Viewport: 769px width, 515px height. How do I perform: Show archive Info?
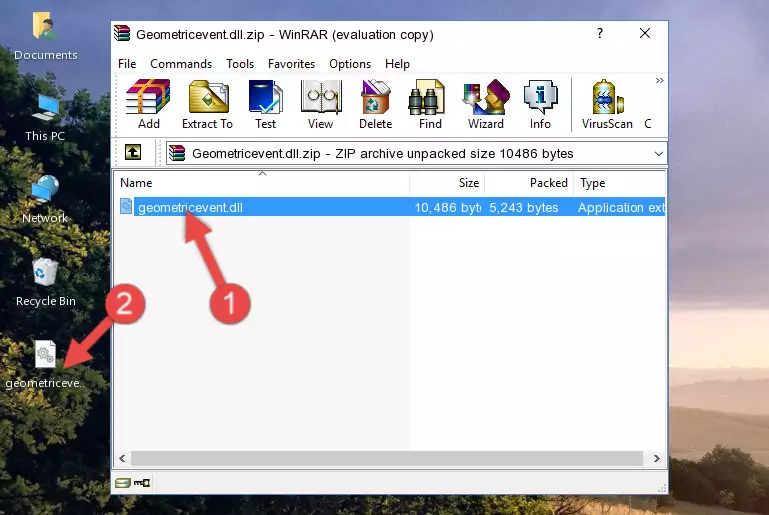[x=540, y=104]
